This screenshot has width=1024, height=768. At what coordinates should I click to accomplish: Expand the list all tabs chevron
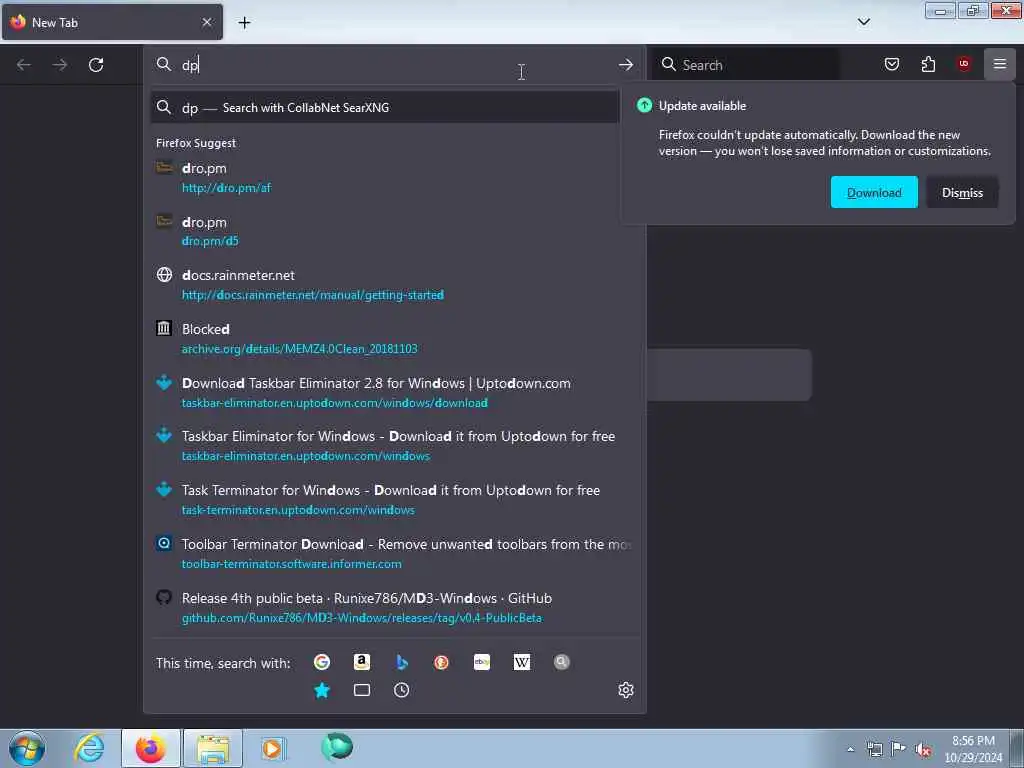[863, 22]
